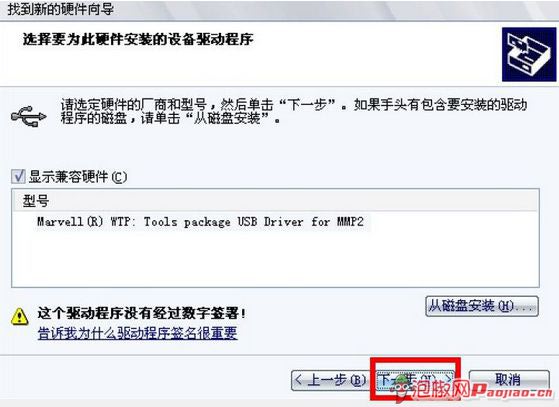Toggle the 显示兼容硬件 checkbox
559x407 pixels.
coord(18,176)
